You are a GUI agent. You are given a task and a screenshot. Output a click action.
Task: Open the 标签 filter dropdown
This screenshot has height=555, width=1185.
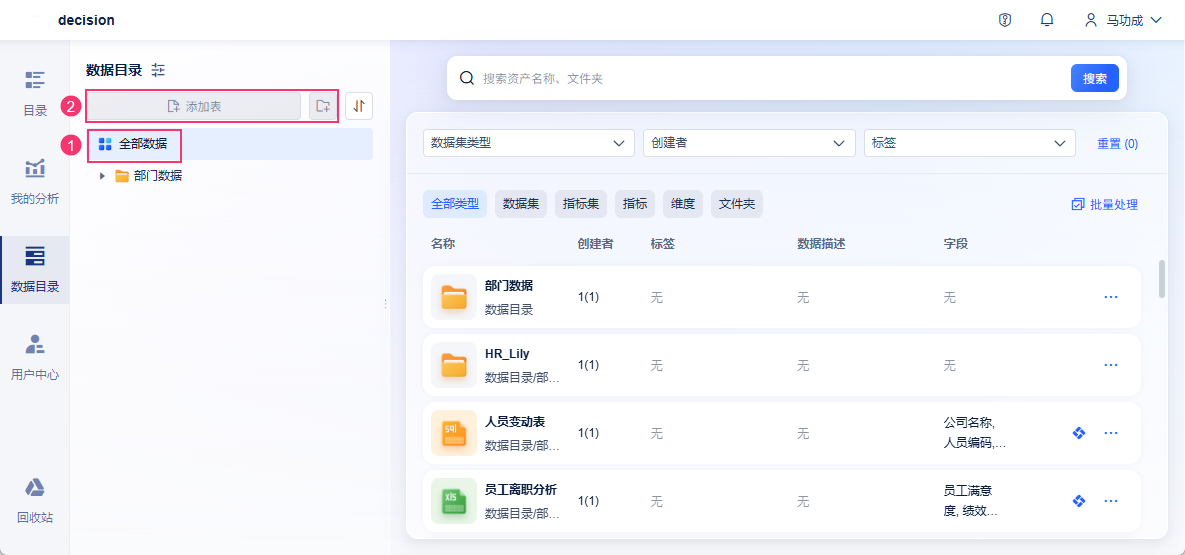coord(968,143)
